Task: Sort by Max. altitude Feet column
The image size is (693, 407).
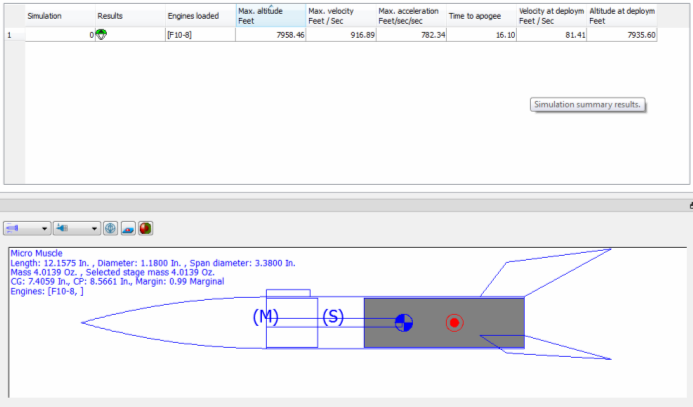Action: [x=271, y=16]
